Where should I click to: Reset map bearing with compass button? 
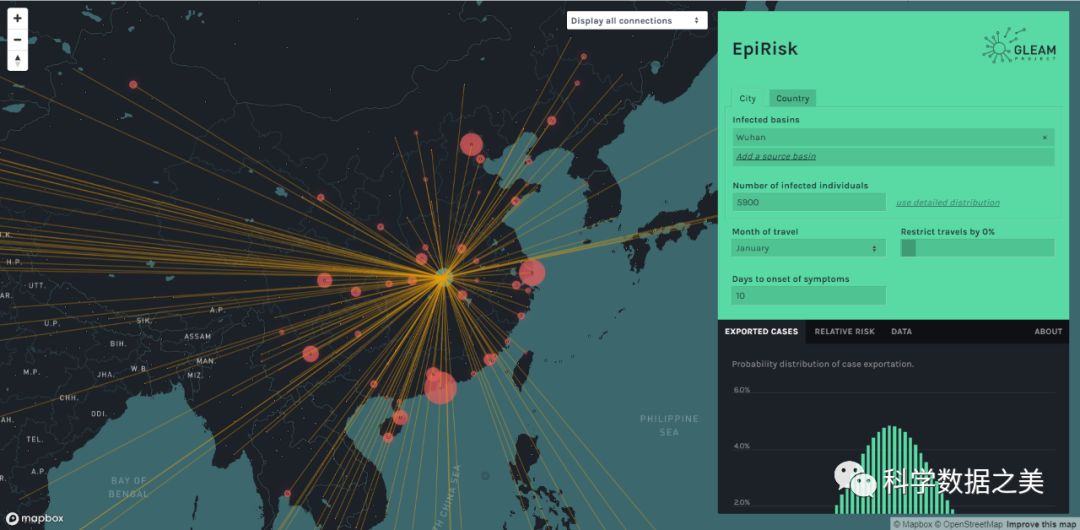click(x=17, y=61)
